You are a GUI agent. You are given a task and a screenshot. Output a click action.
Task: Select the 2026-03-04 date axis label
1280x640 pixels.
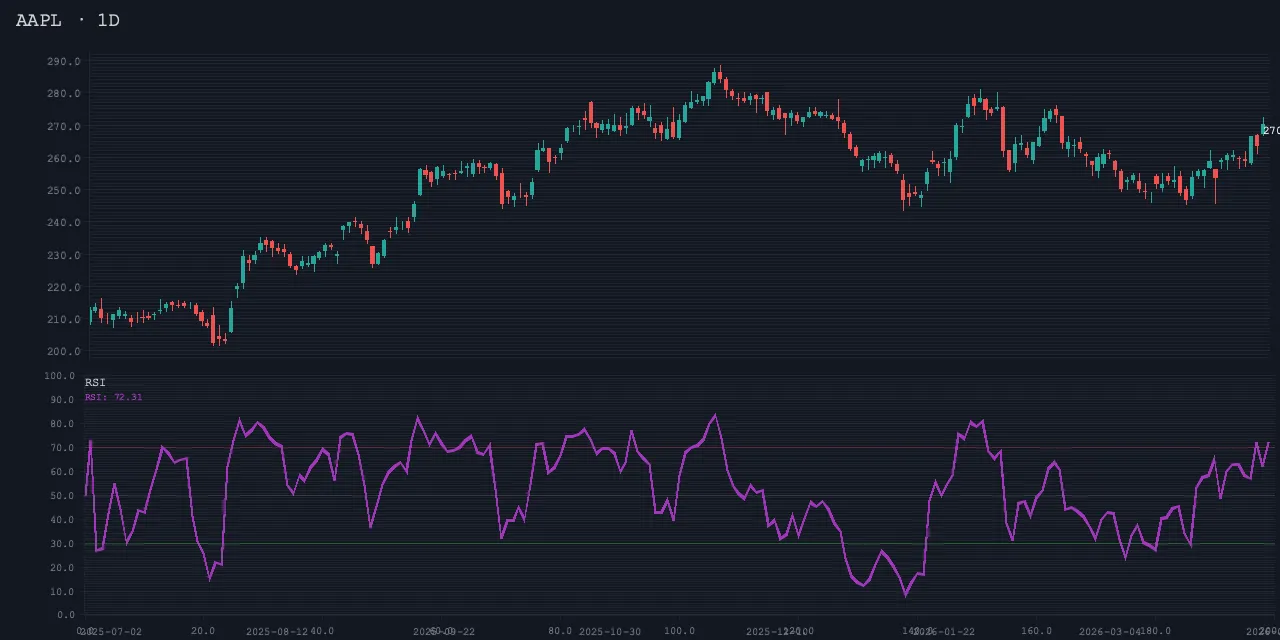click(x=1109, y=632)
